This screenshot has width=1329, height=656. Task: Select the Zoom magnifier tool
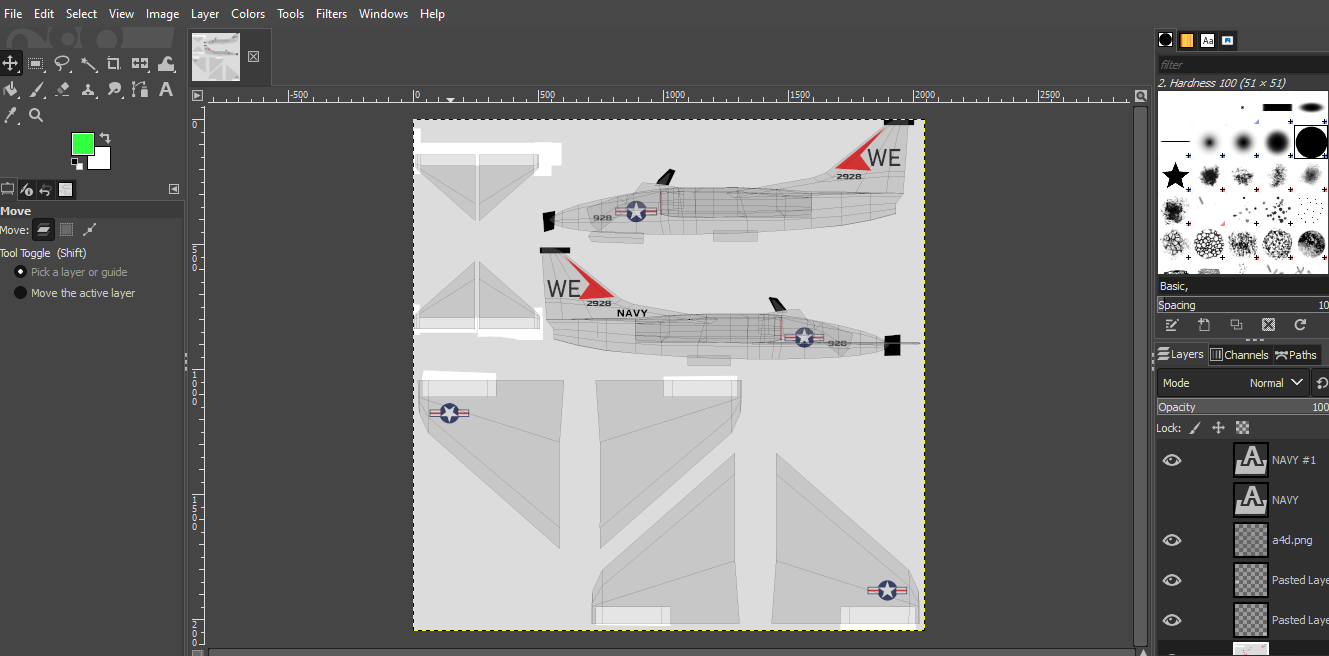click(36, 115)
